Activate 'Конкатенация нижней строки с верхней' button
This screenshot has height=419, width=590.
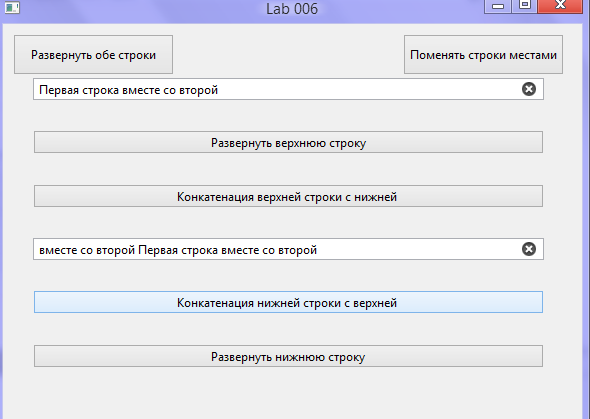coord(288,302)
